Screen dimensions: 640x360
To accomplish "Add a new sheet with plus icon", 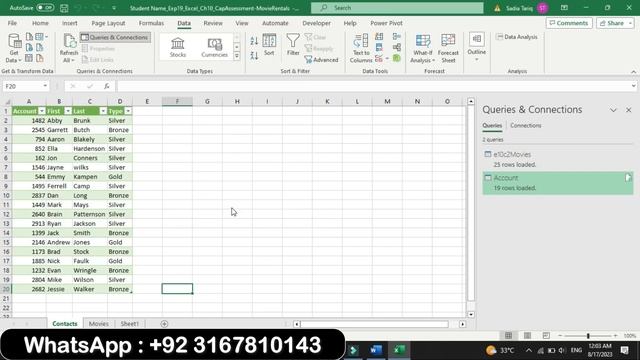I will click(164, 324).
